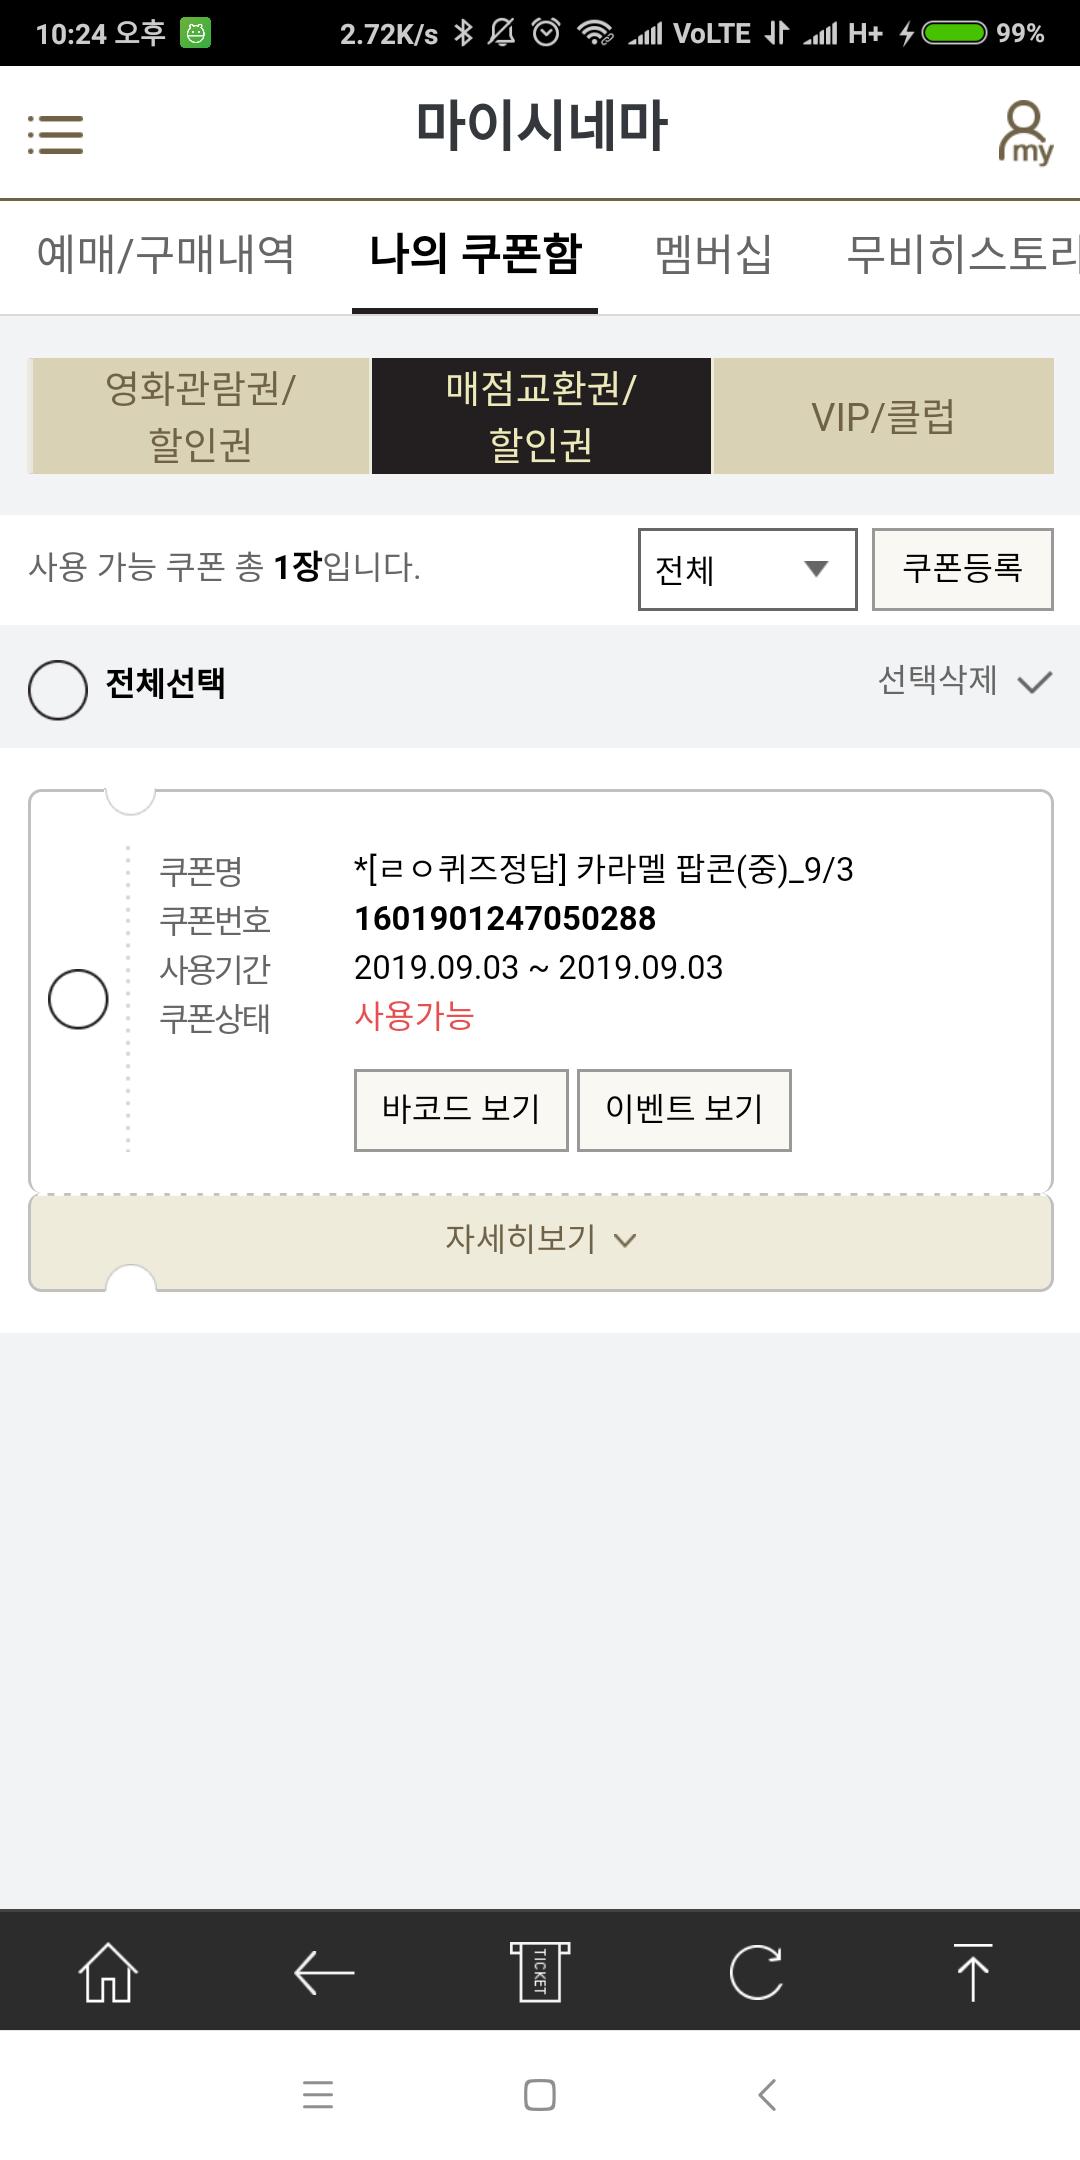Tap the My profile icon
The image size is (1080, 2160).
1025,132
